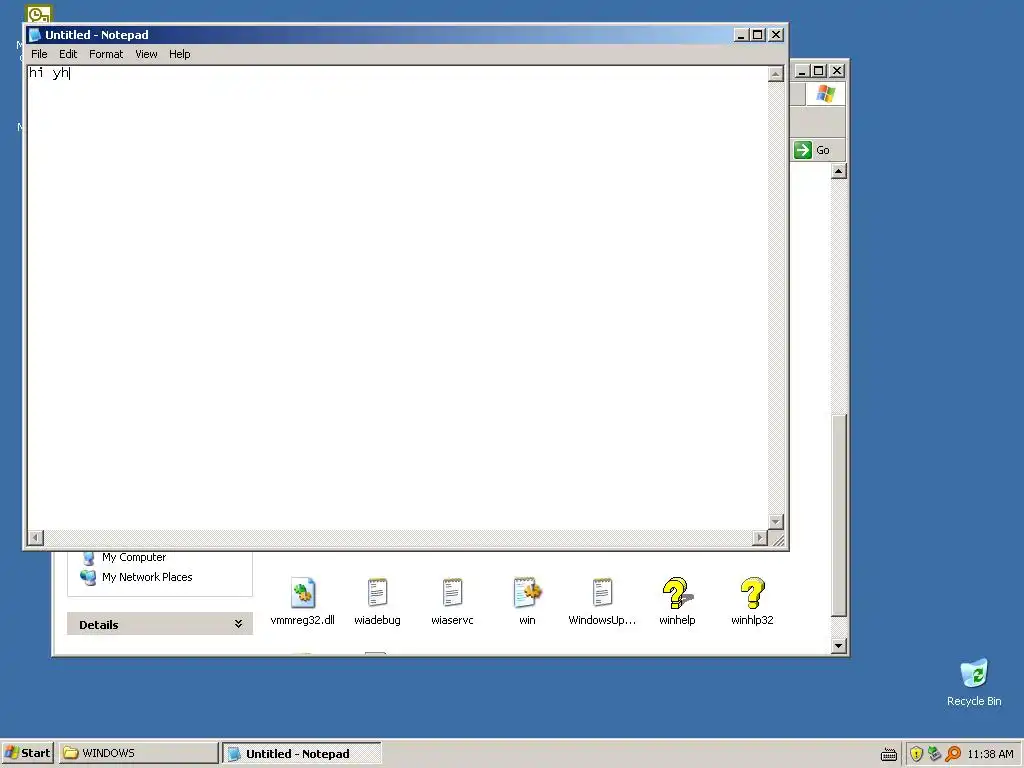
Task: Click Explorer scrollbar down arrow
Action: click(839, 646)
